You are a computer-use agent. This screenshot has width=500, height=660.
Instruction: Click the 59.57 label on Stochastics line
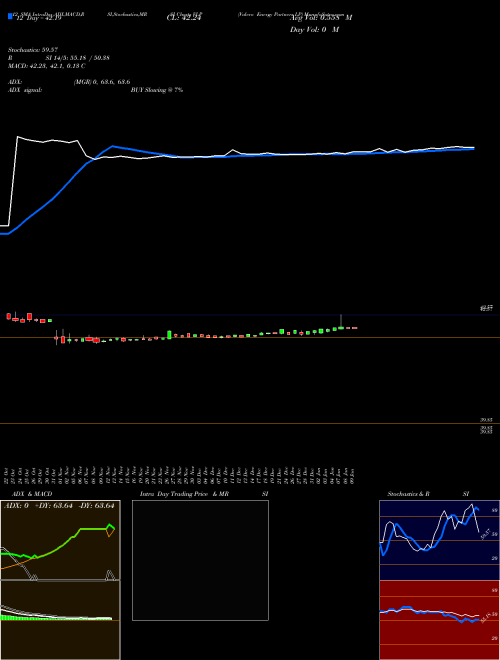[x=484, y=535]
